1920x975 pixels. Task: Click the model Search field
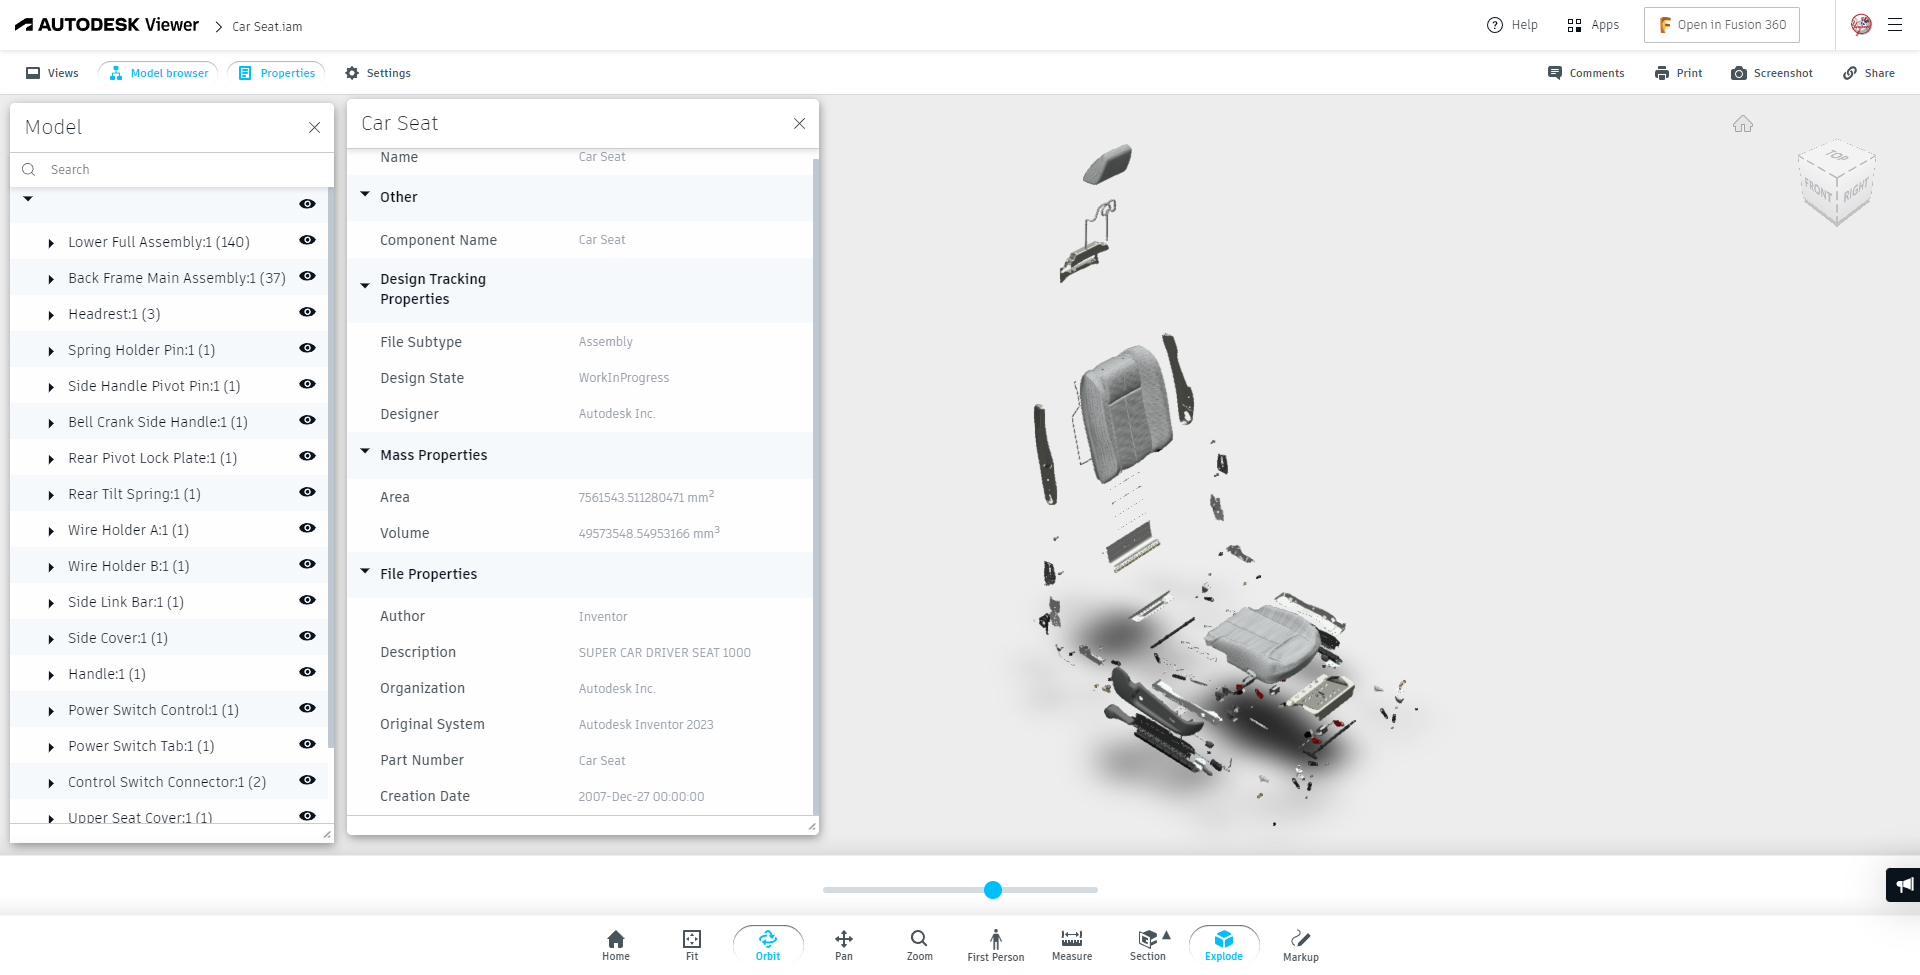point(170,169)
